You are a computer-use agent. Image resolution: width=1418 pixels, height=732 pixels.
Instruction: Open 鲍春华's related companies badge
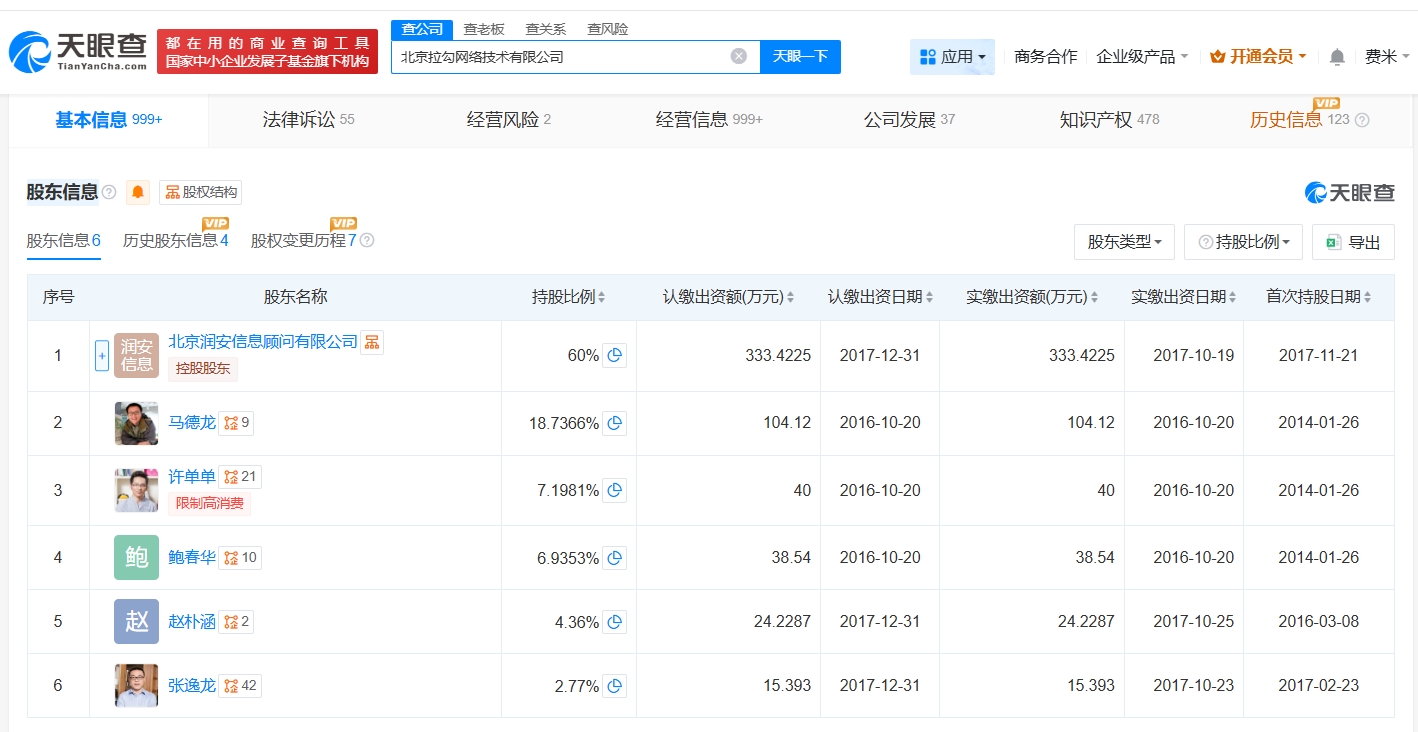pos(240,557)
